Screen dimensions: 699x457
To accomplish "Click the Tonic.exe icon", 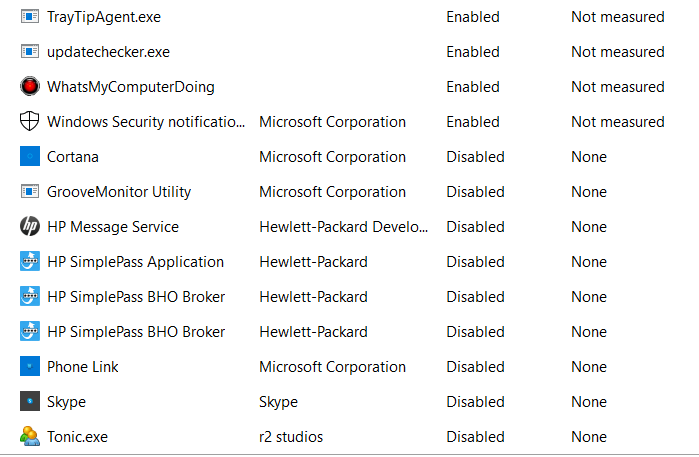I will (29, 437).
